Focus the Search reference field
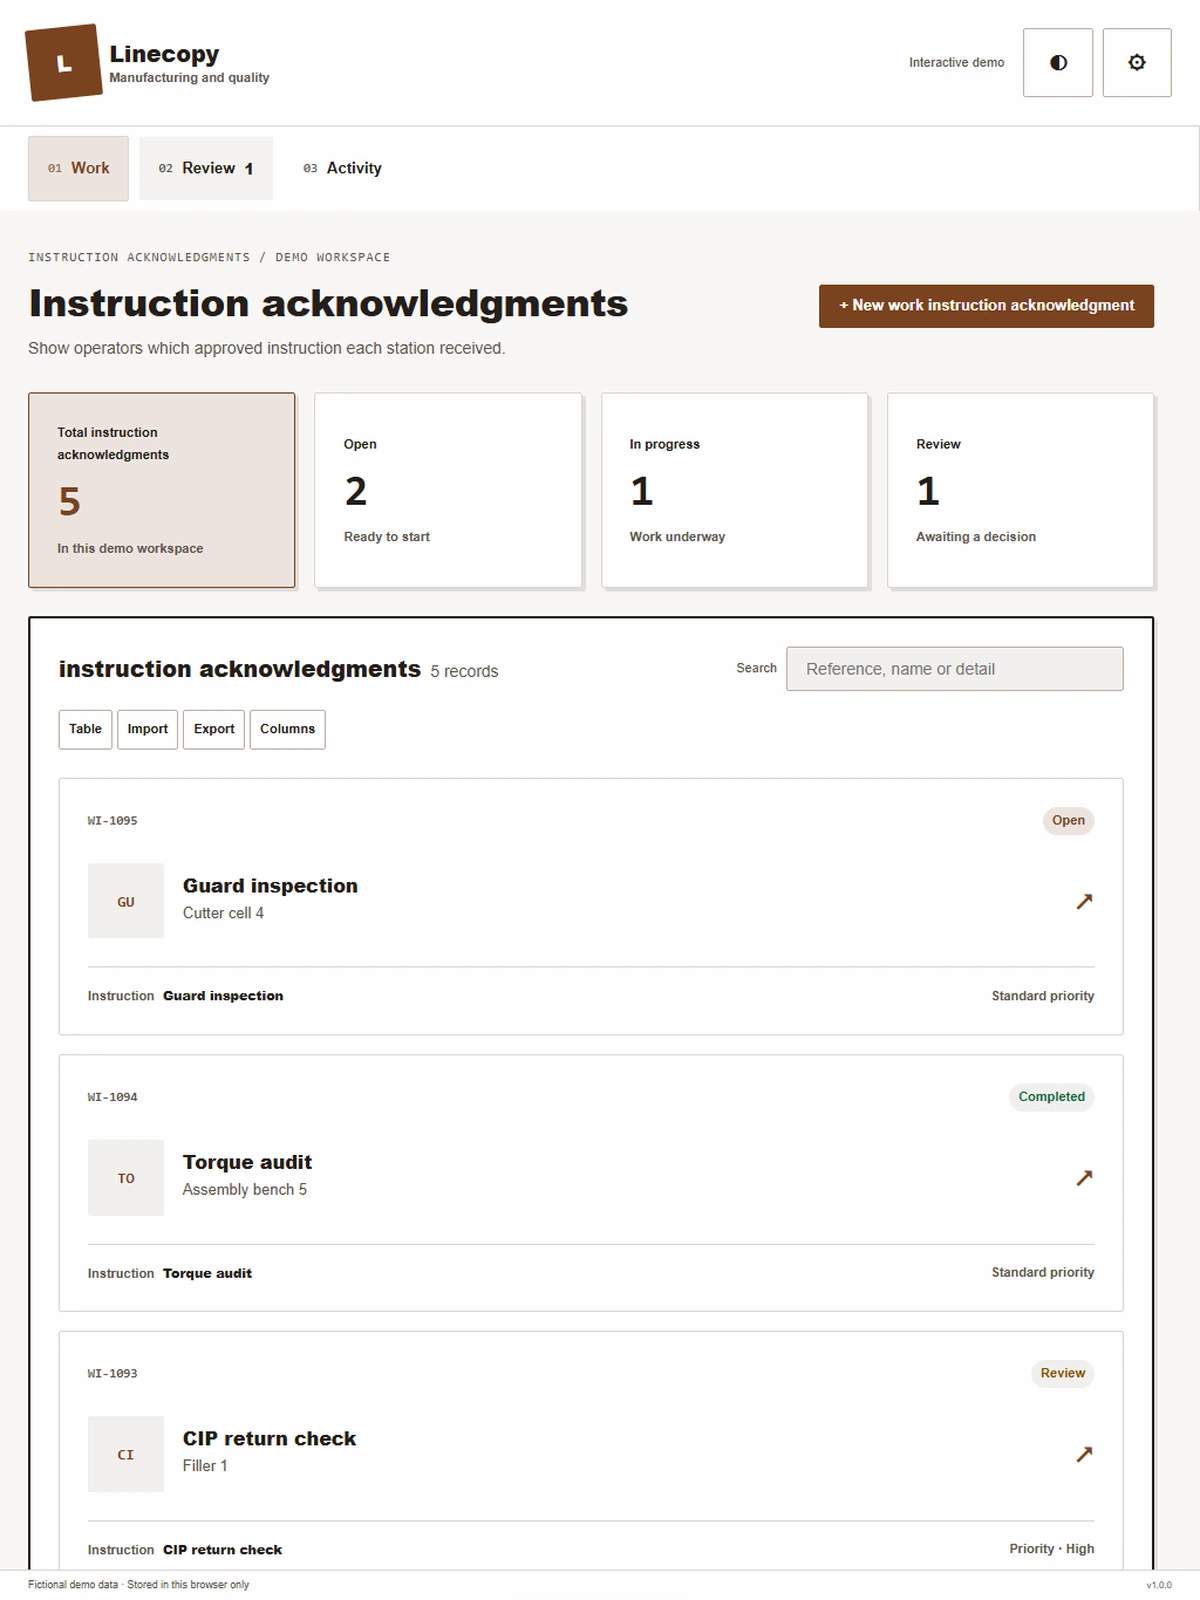Viewport: 1200px width, 1600px height. click(x=955, y=669)
